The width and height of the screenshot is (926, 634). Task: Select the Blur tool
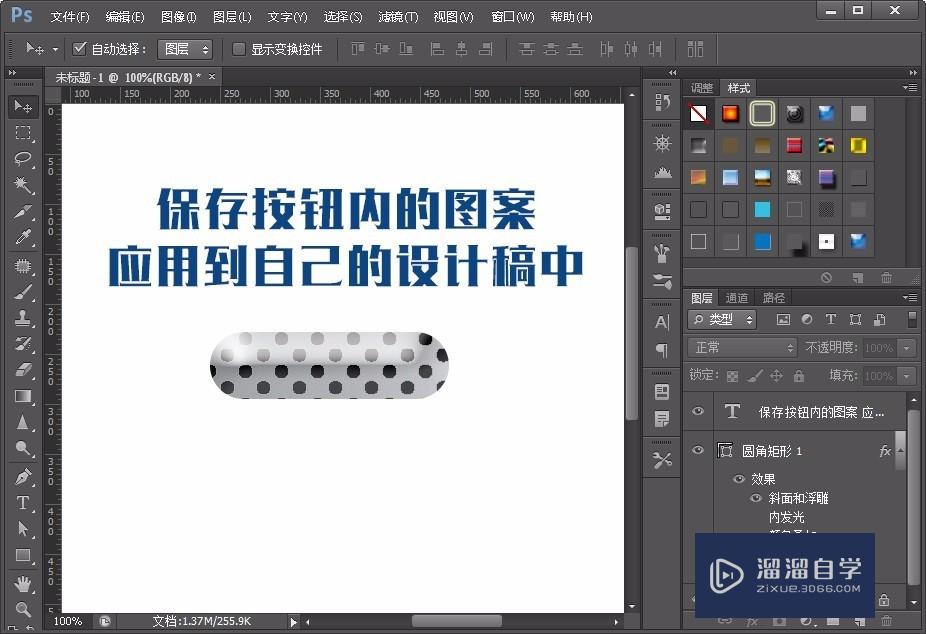[x=23, y=422]
